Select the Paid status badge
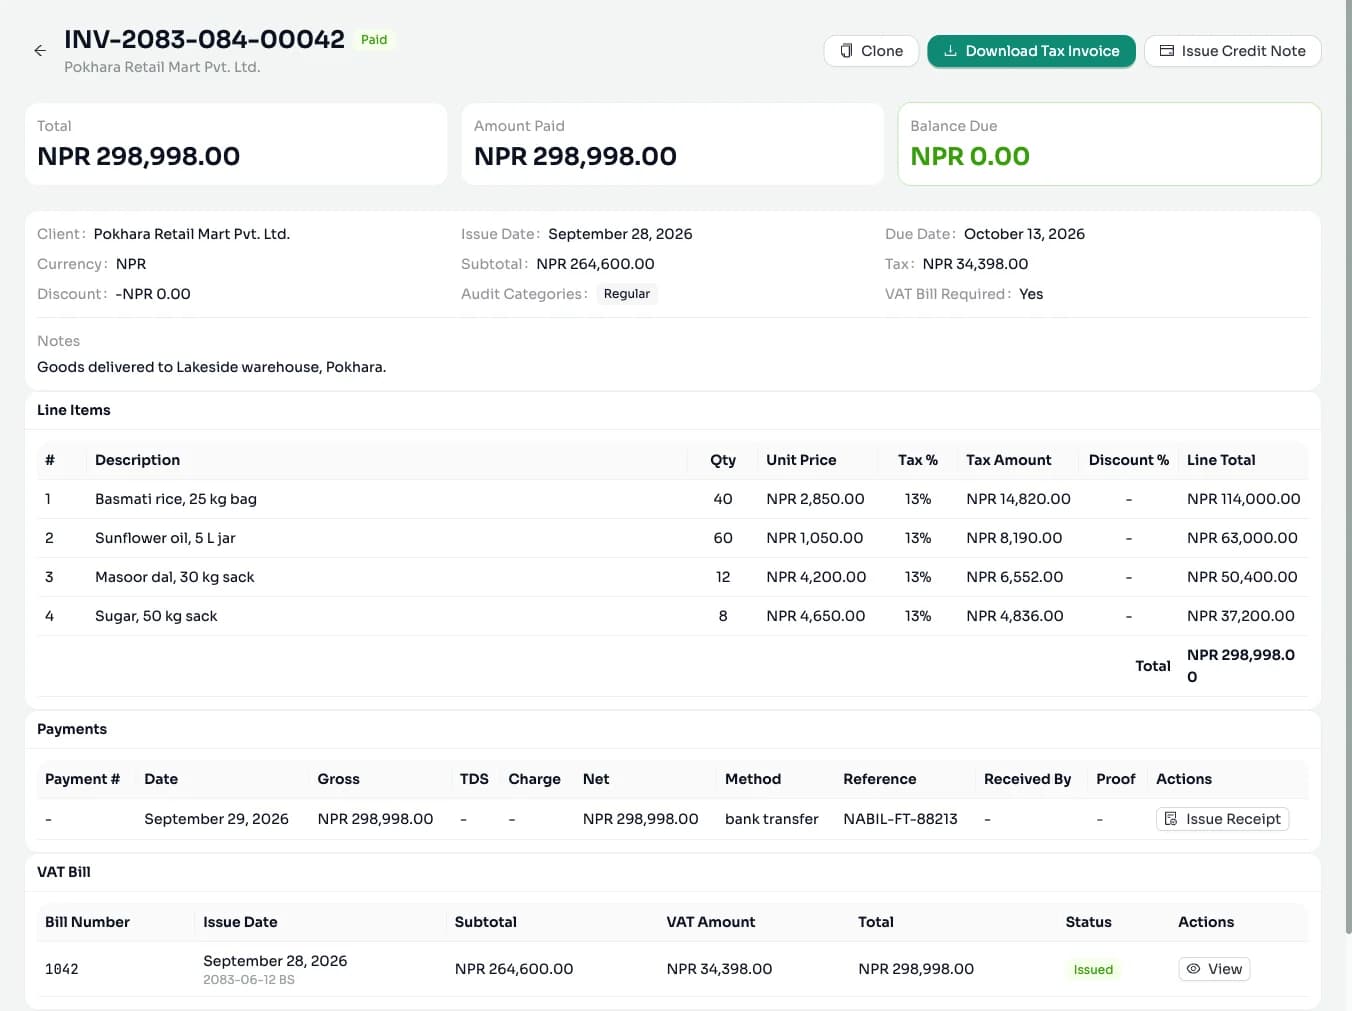 (374, 40)
